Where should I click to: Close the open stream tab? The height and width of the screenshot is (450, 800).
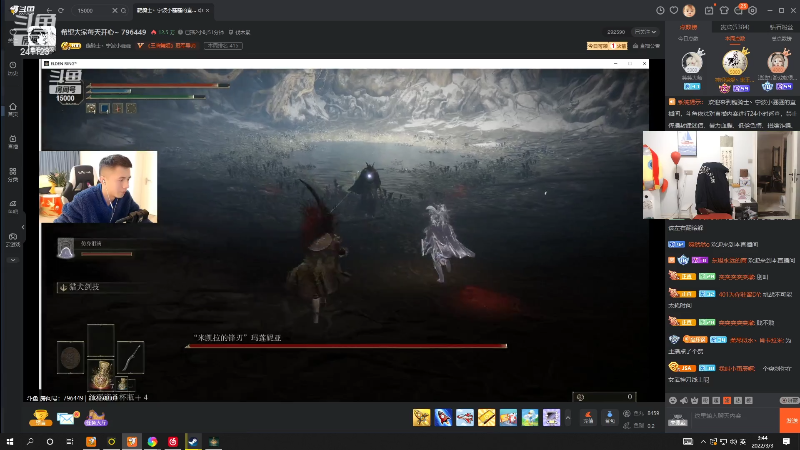point(208,10)
